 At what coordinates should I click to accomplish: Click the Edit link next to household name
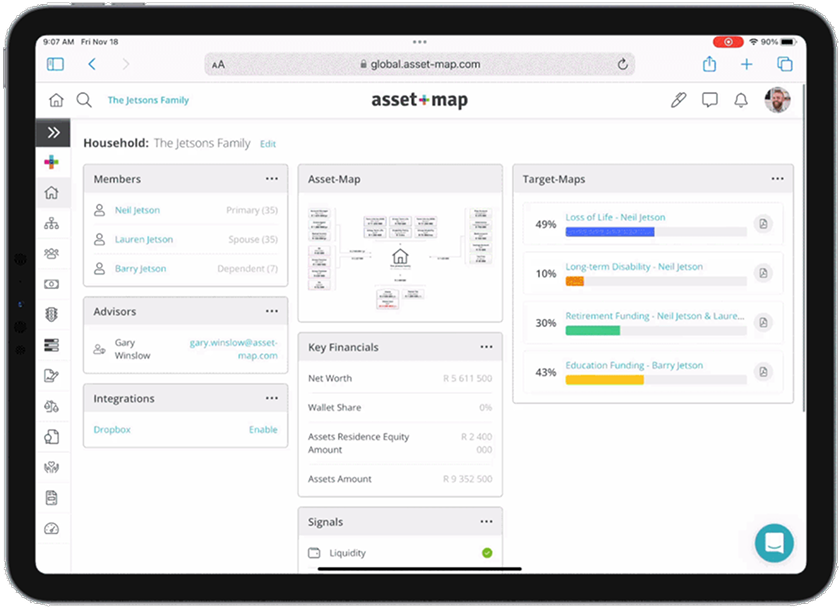268,144
